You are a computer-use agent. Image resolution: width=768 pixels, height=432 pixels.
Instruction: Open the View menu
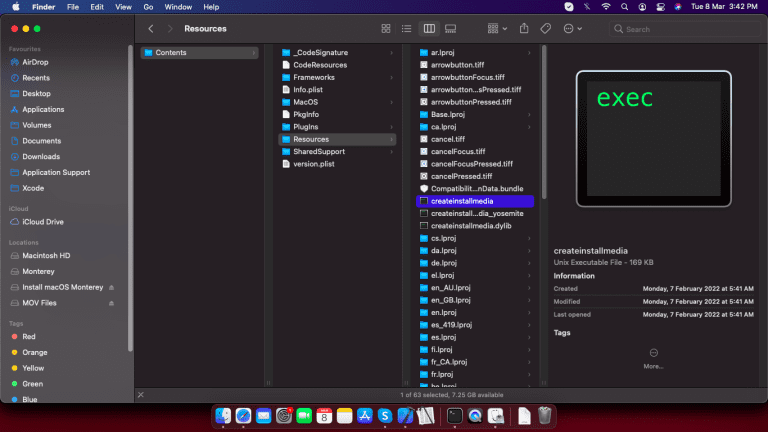(x=123, y=7)
